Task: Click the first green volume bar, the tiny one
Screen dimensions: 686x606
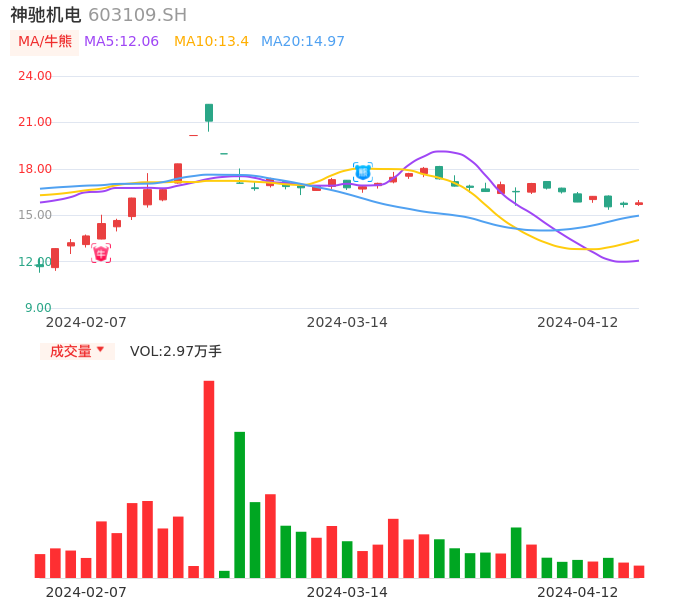Action: click(224, 574)
